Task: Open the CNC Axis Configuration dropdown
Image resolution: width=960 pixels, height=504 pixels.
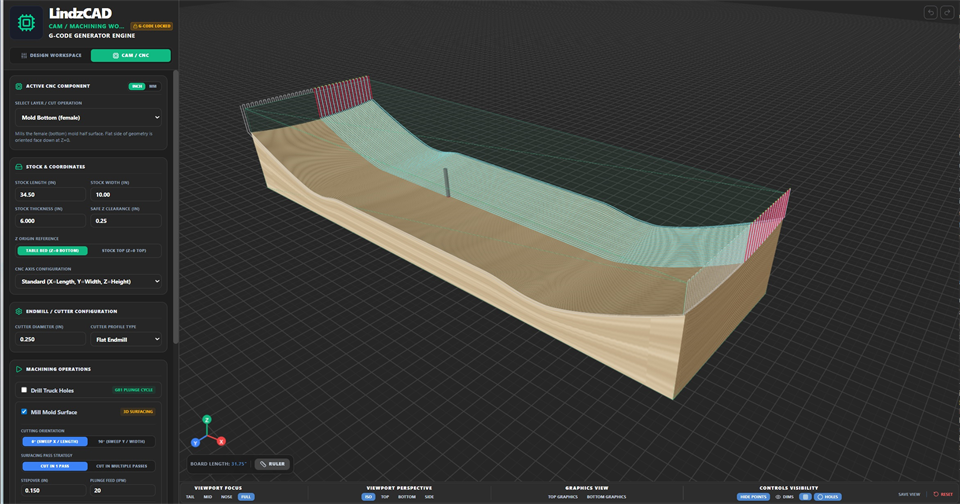Action: 89,282
